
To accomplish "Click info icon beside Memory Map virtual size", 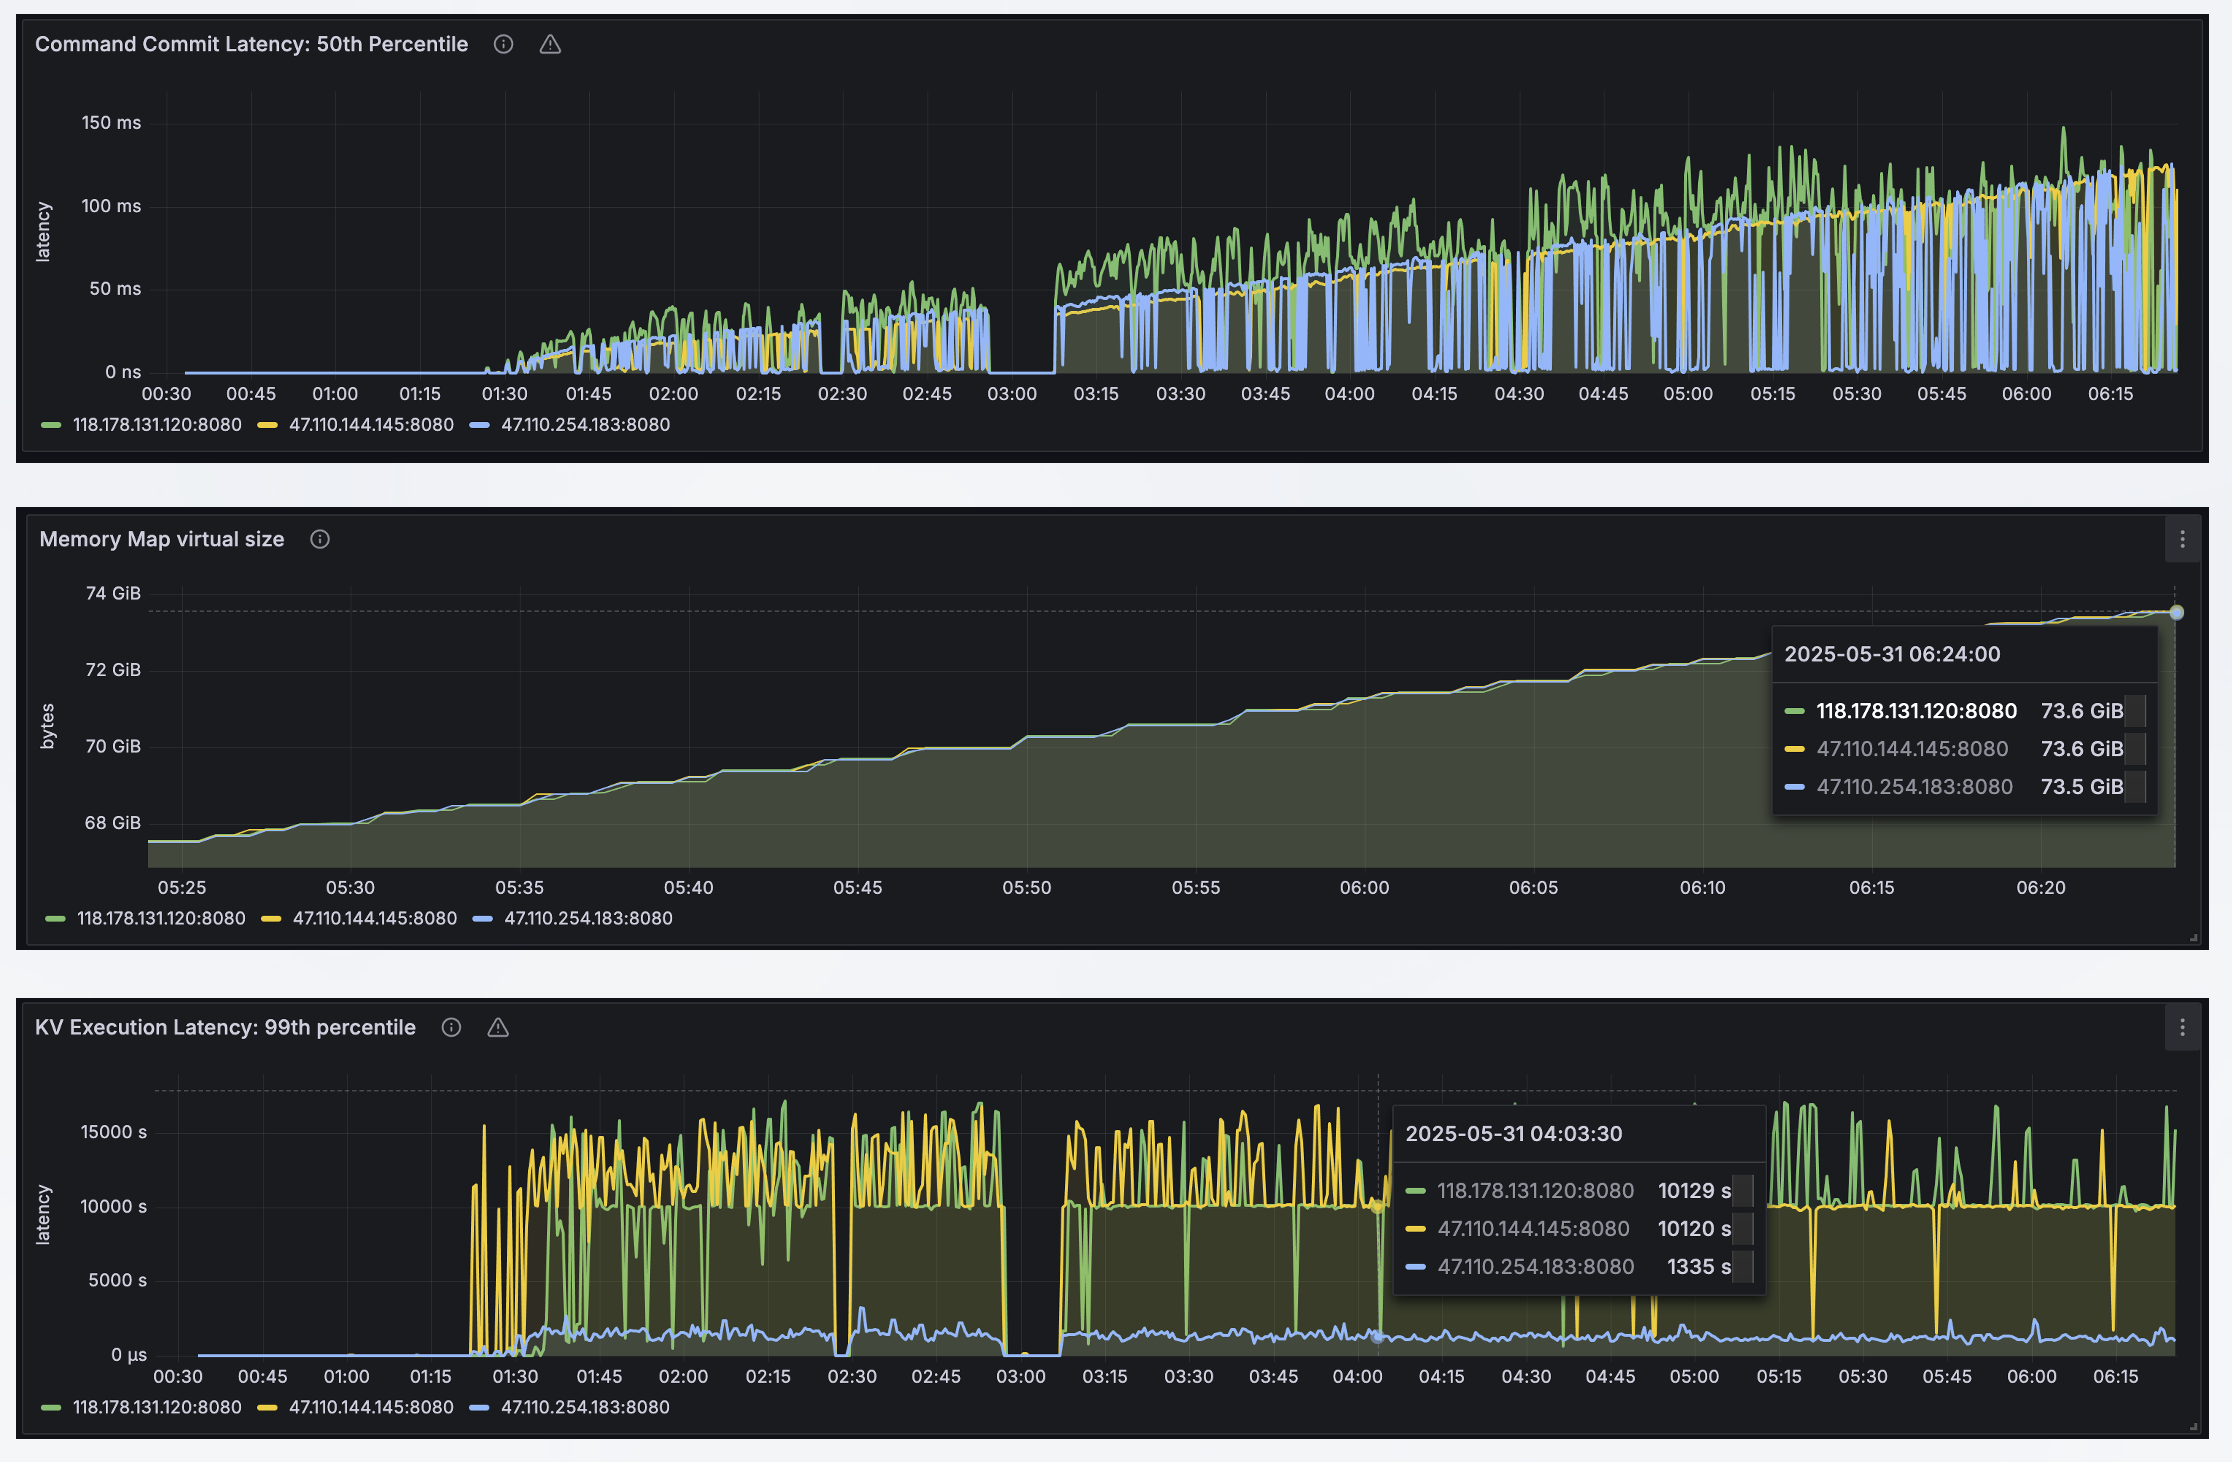I will (x=320, y=539).
